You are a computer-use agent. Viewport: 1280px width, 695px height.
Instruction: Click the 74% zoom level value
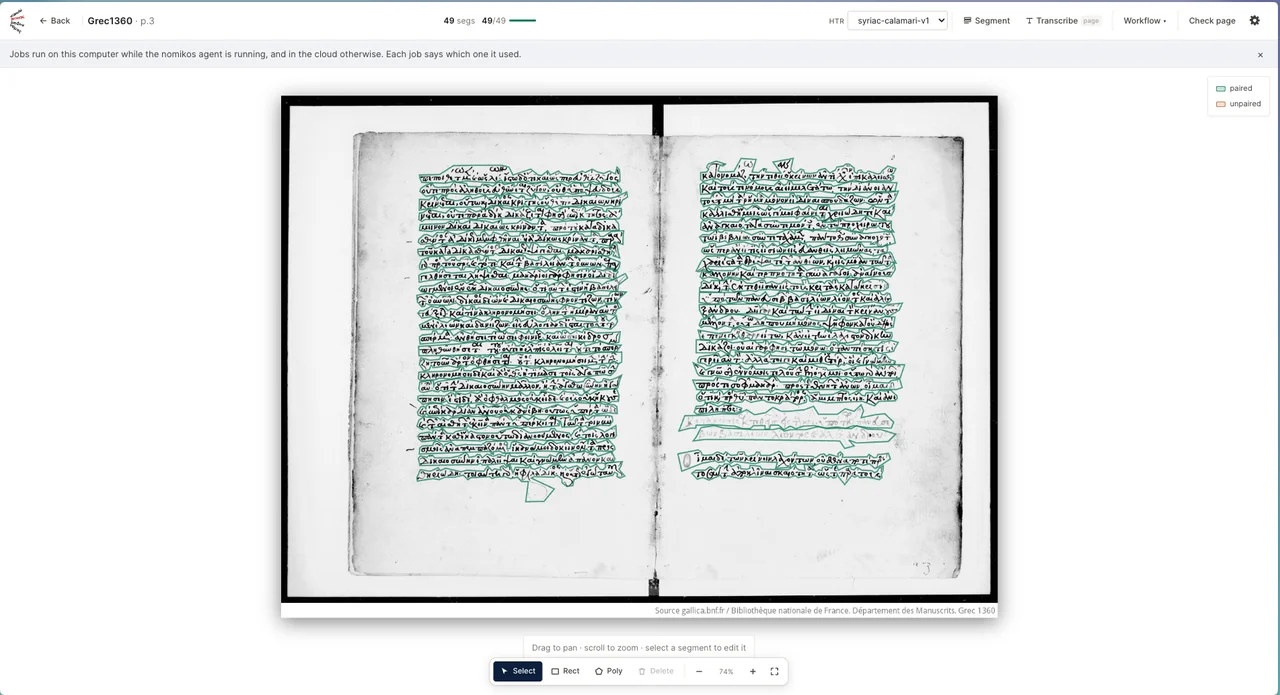(x=726, y=672)
